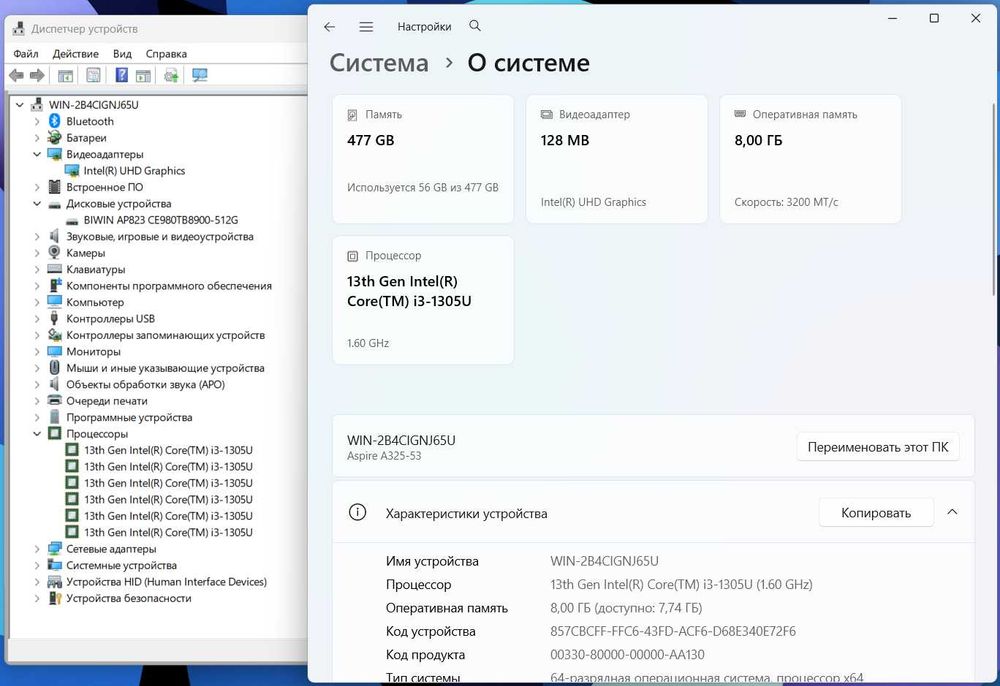This screenshot has width=1000, height=686.
Task: Click the info icon beside Характеристики устройства
Action: (357, 513)
